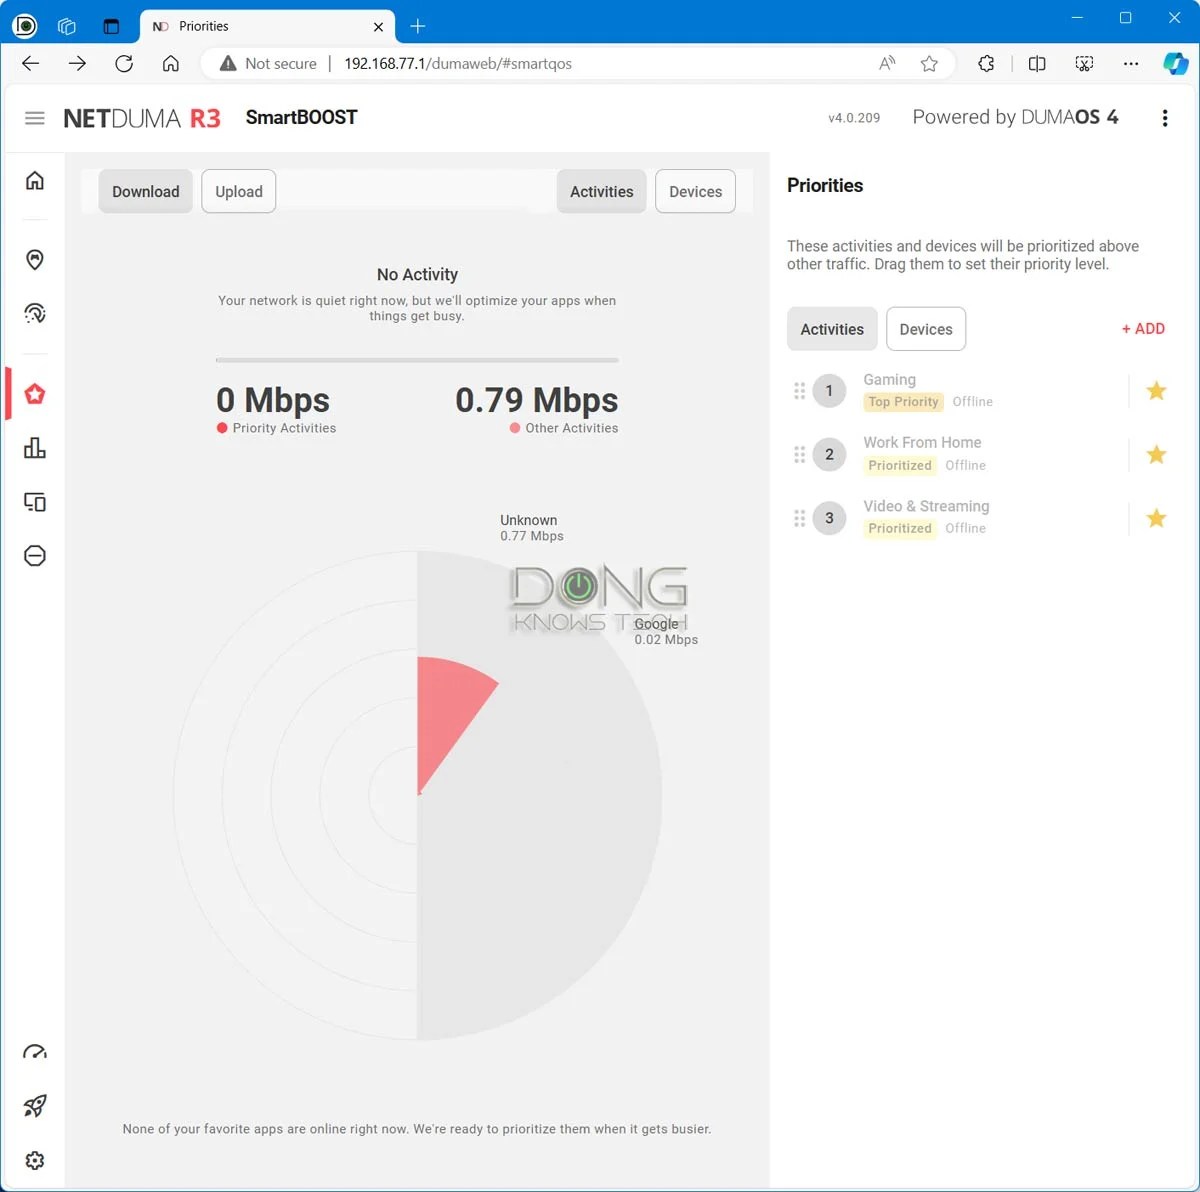Add page to favorites star icon
The width and height of the screenshot is (1200, 1192).
929,63
